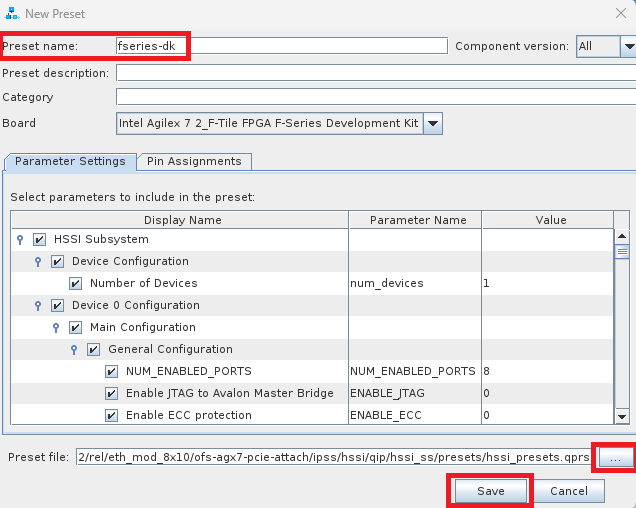Toggle the Enable ECC protection checkbox
The image size is (636, 508).
112,415
